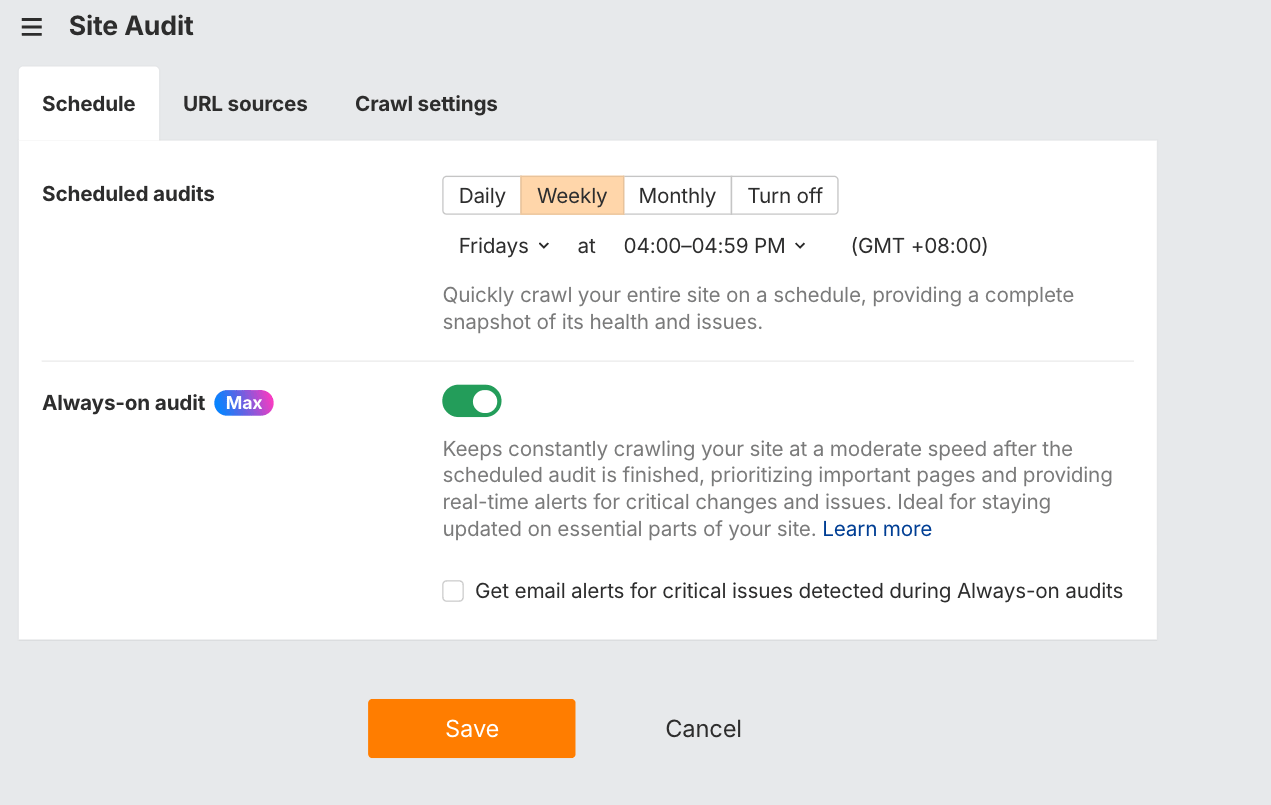Turn off scheduled audits
This screenshot has height=805, width=1271.
(785, 196)
